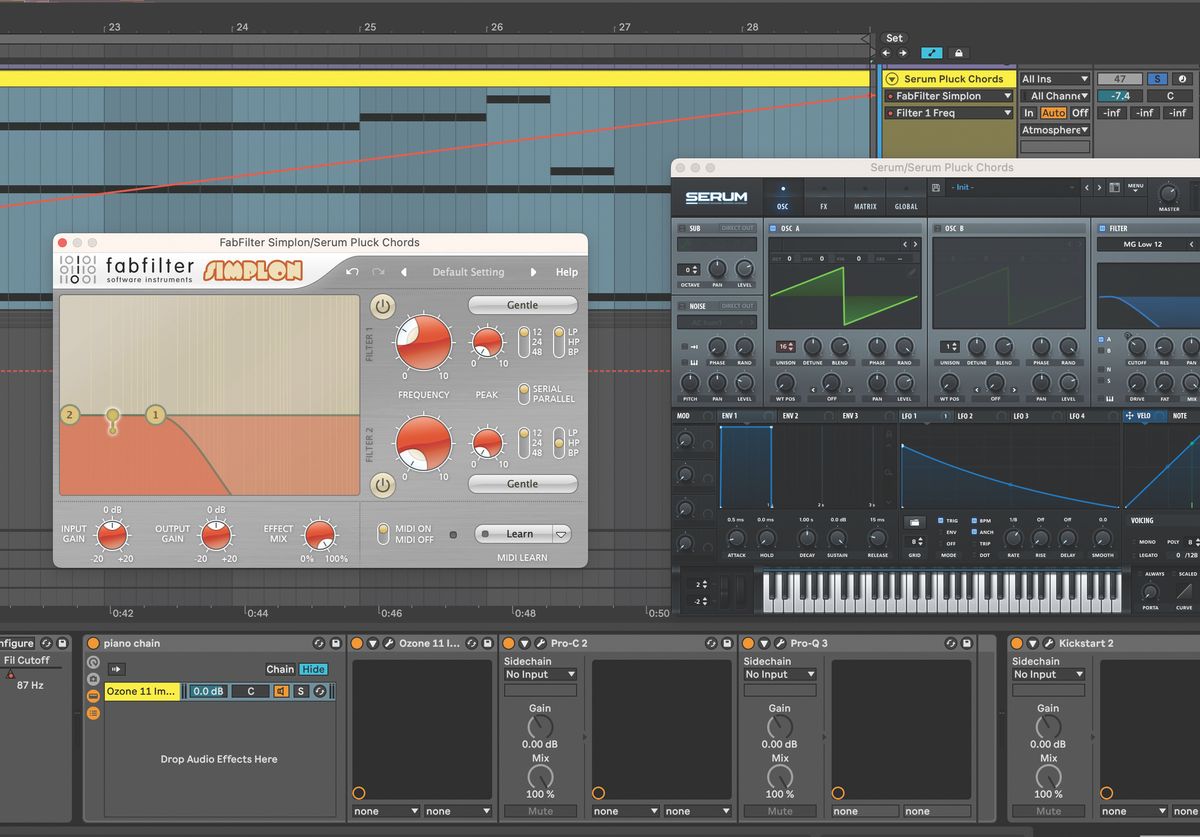Switch the MIDI ON/OFF toggle in Simplon
The height and width of the screenshot is (837, 1200).
(x=383, y=534)
